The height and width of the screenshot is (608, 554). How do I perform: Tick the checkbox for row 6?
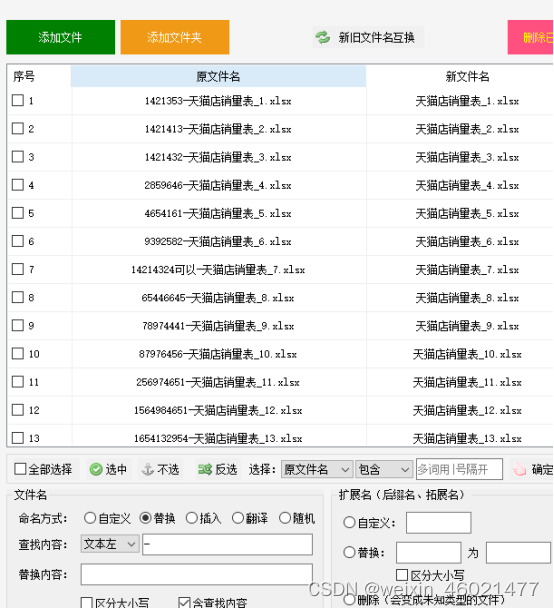pyautogui.click(x=18, y=241)
